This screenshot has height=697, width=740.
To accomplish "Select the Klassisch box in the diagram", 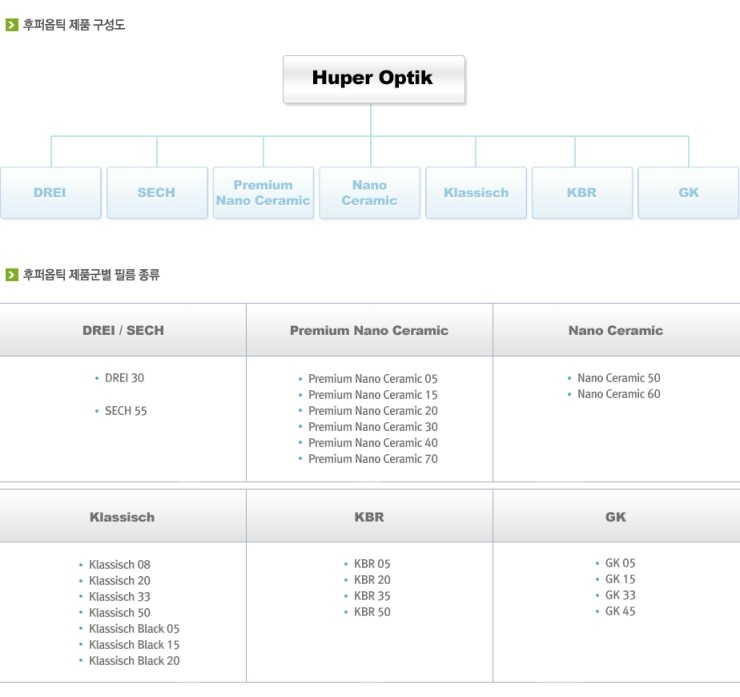I will 476,193.
